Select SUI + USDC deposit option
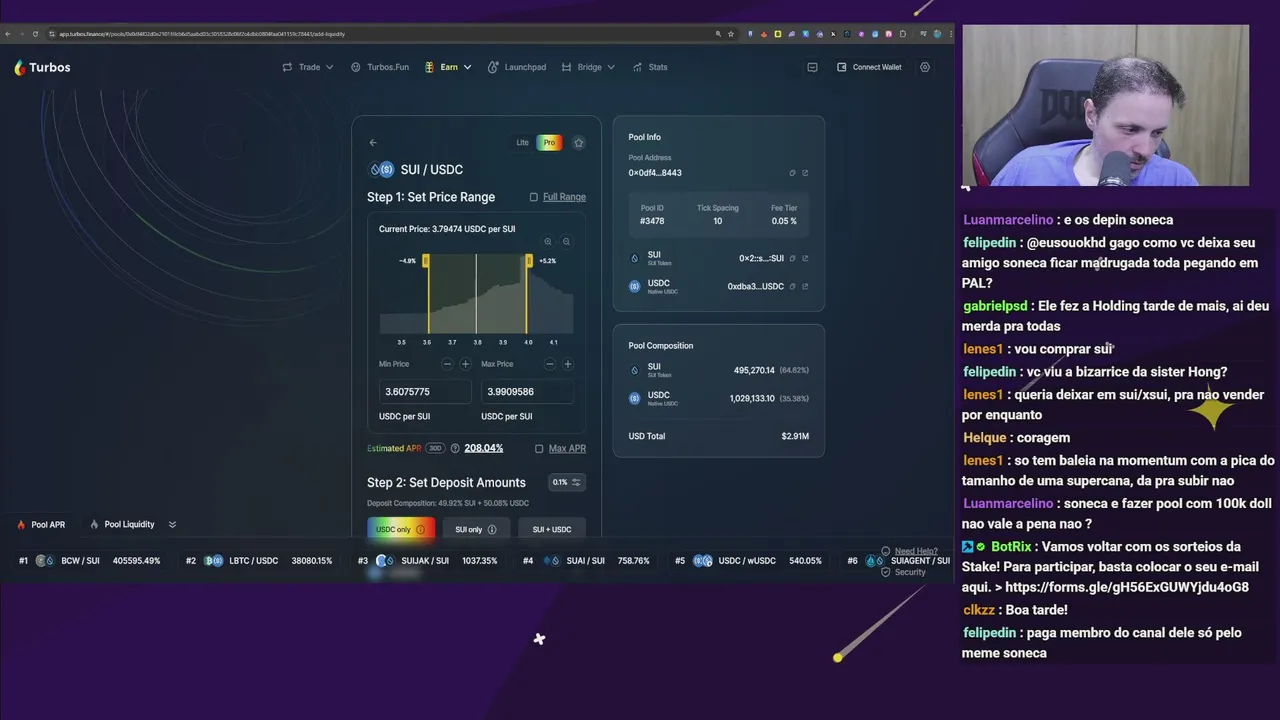1280x720 pixels. [552, 529]
